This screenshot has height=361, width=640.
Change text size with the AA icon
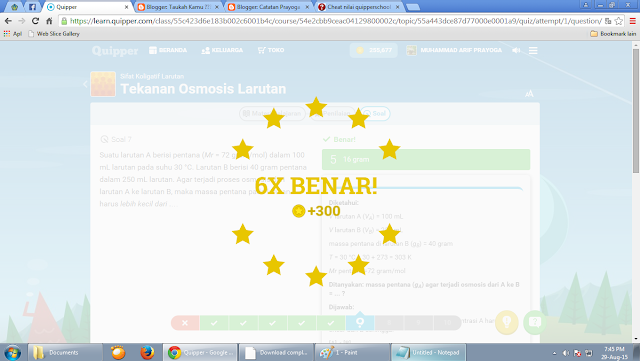pos(529,94)
